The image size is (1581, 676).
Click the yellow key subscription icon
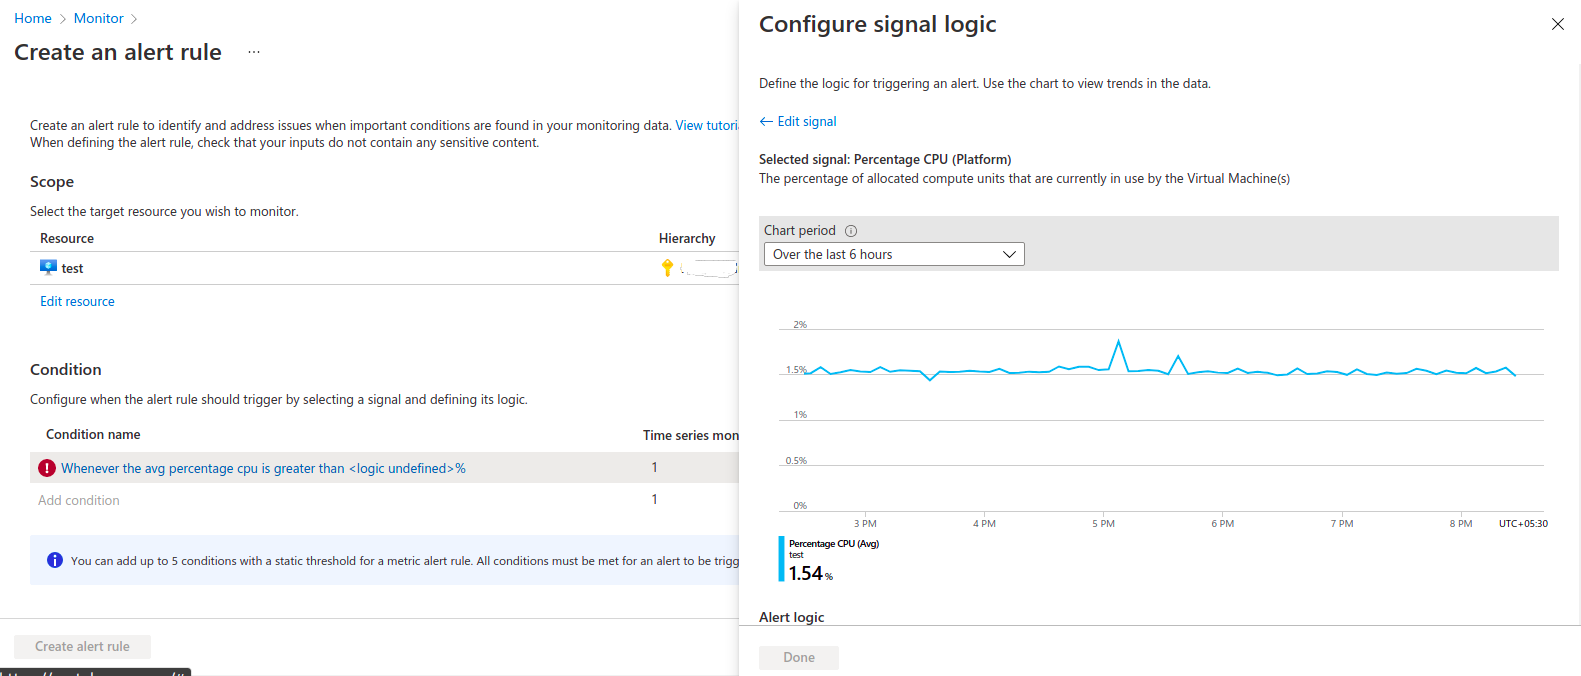point(667,267)
